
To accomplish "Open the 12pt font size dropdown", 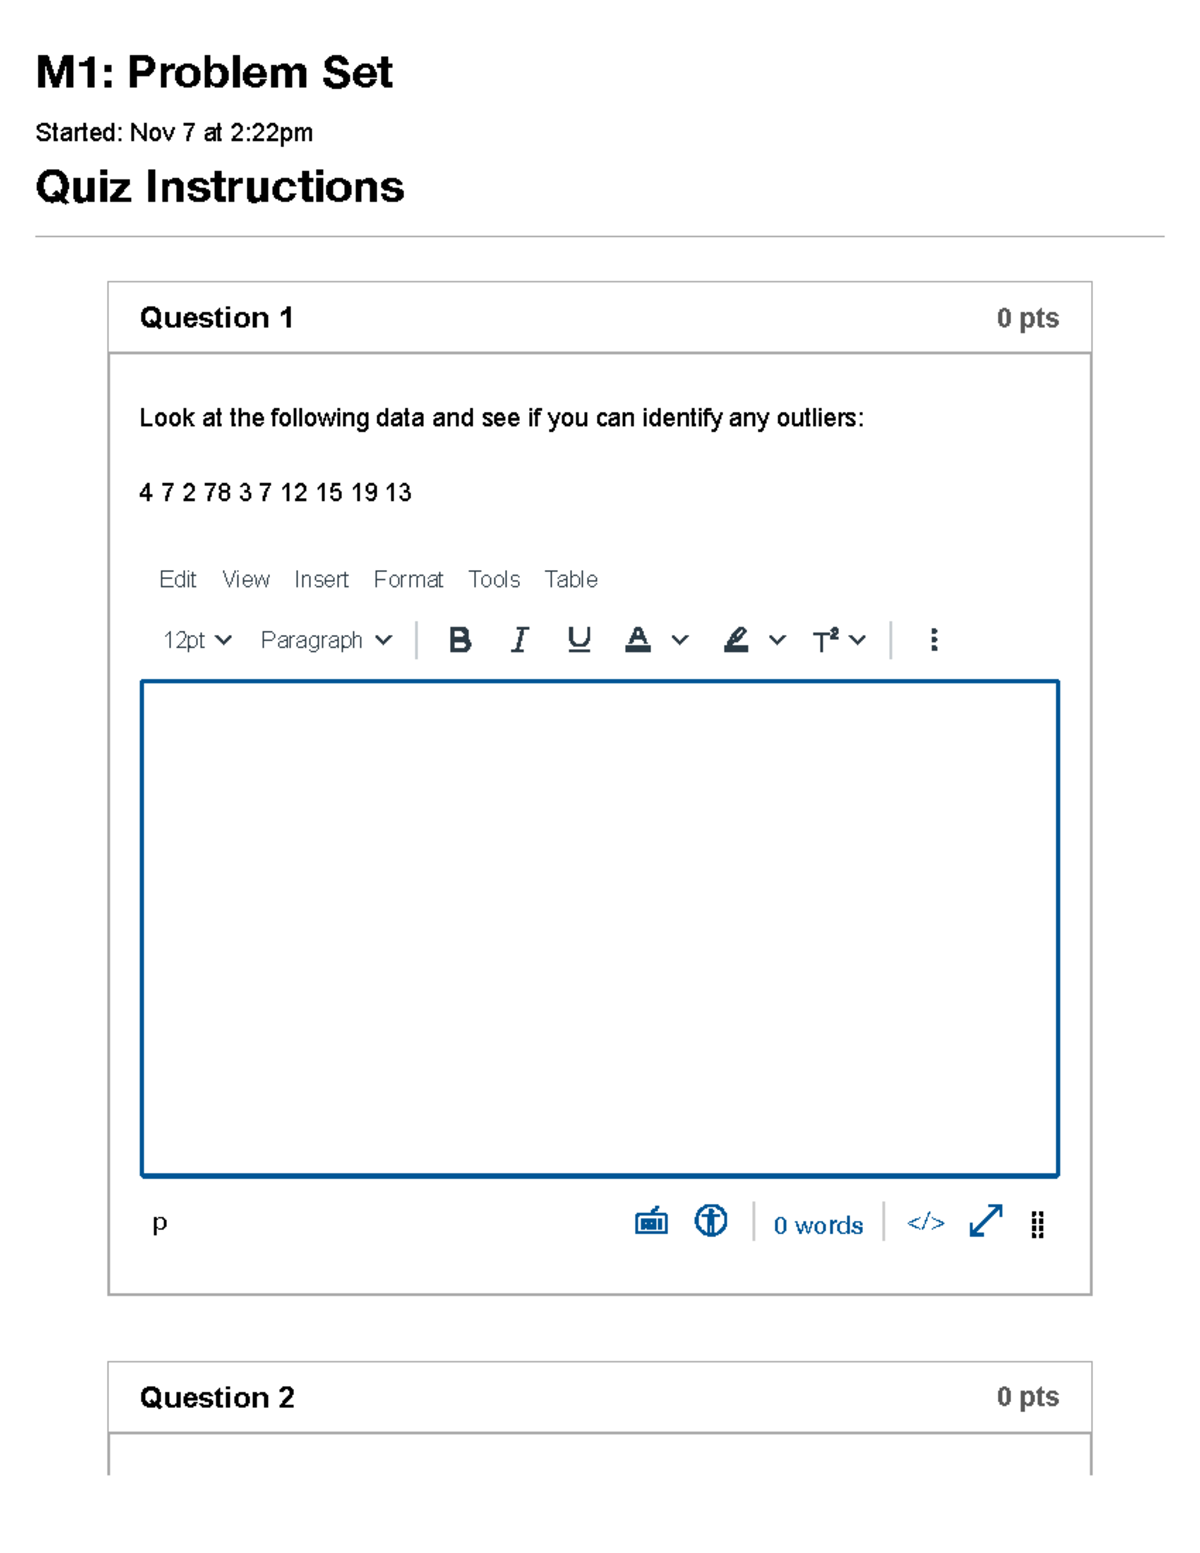I will point(196,639).
